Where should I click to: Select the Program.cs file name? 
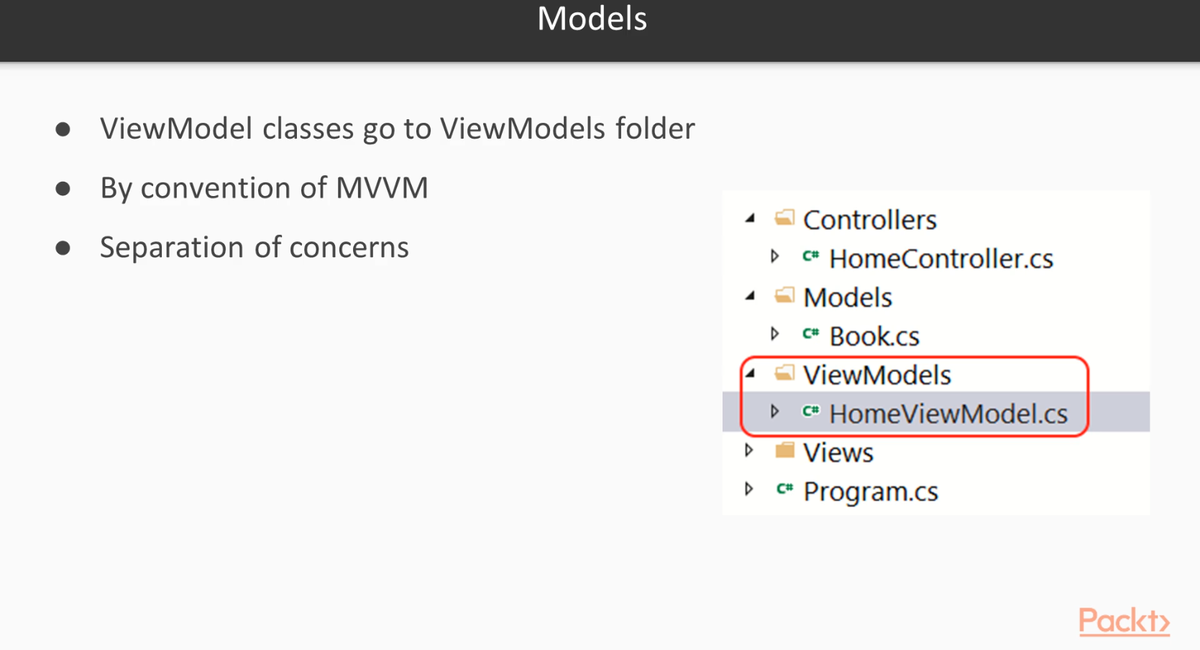coord(870,492)
